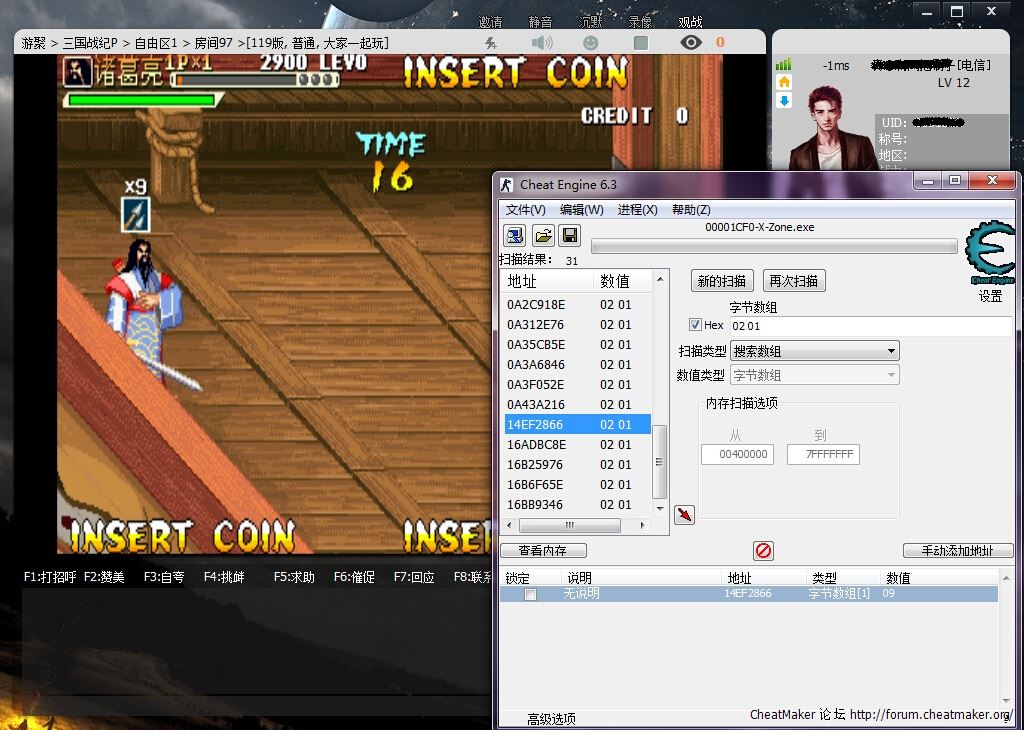Click the floppy disk save icon
This screenshot has height=730, width=1024.
click(569, 235)
